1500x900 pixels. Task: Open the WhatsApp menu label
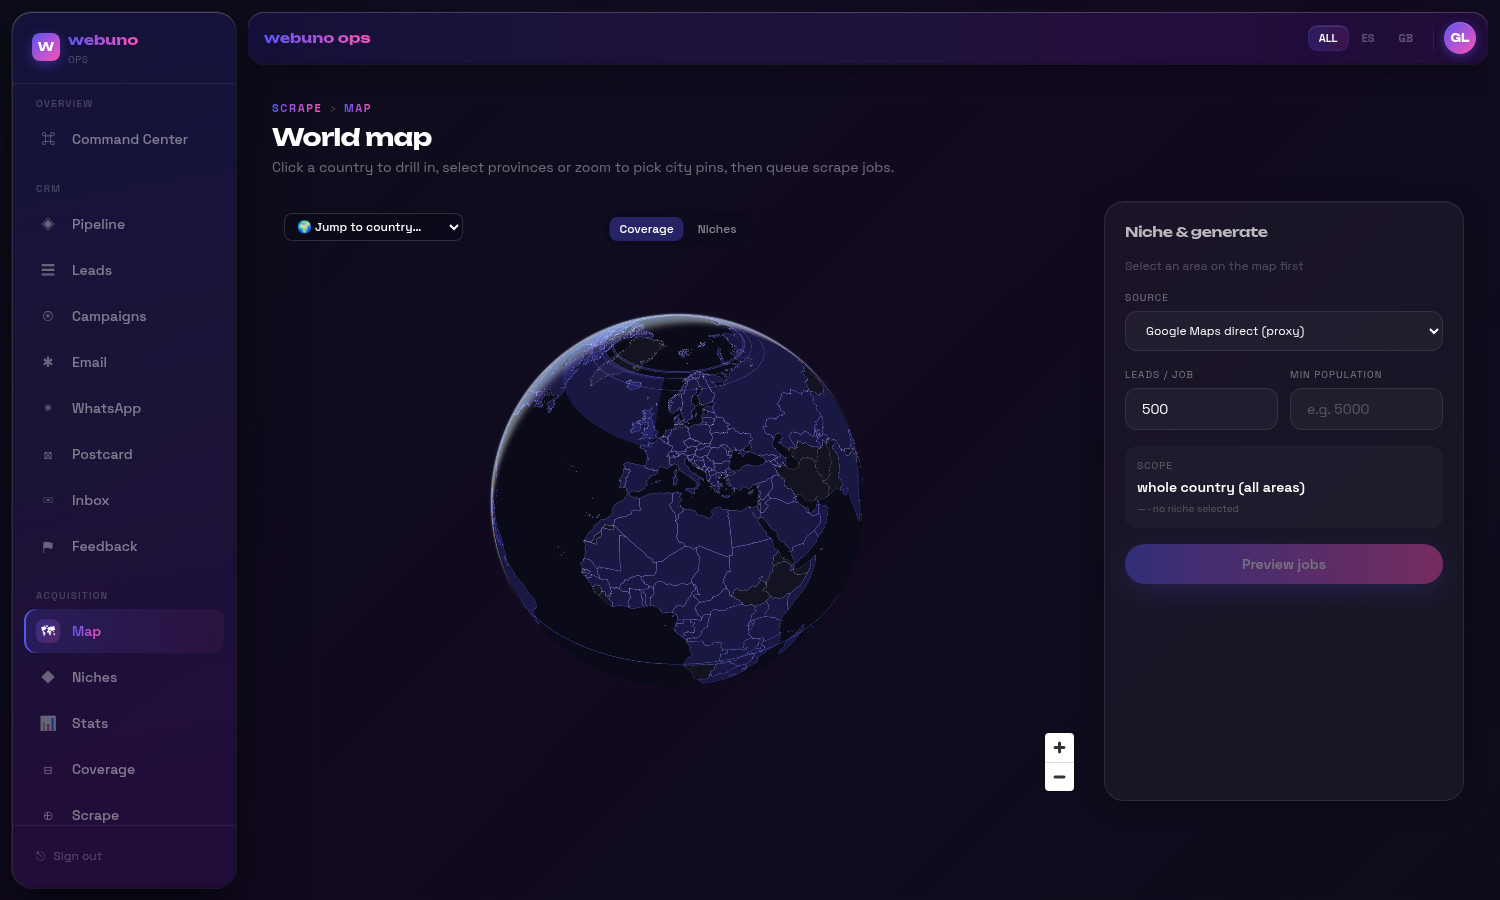click(106, 408)
